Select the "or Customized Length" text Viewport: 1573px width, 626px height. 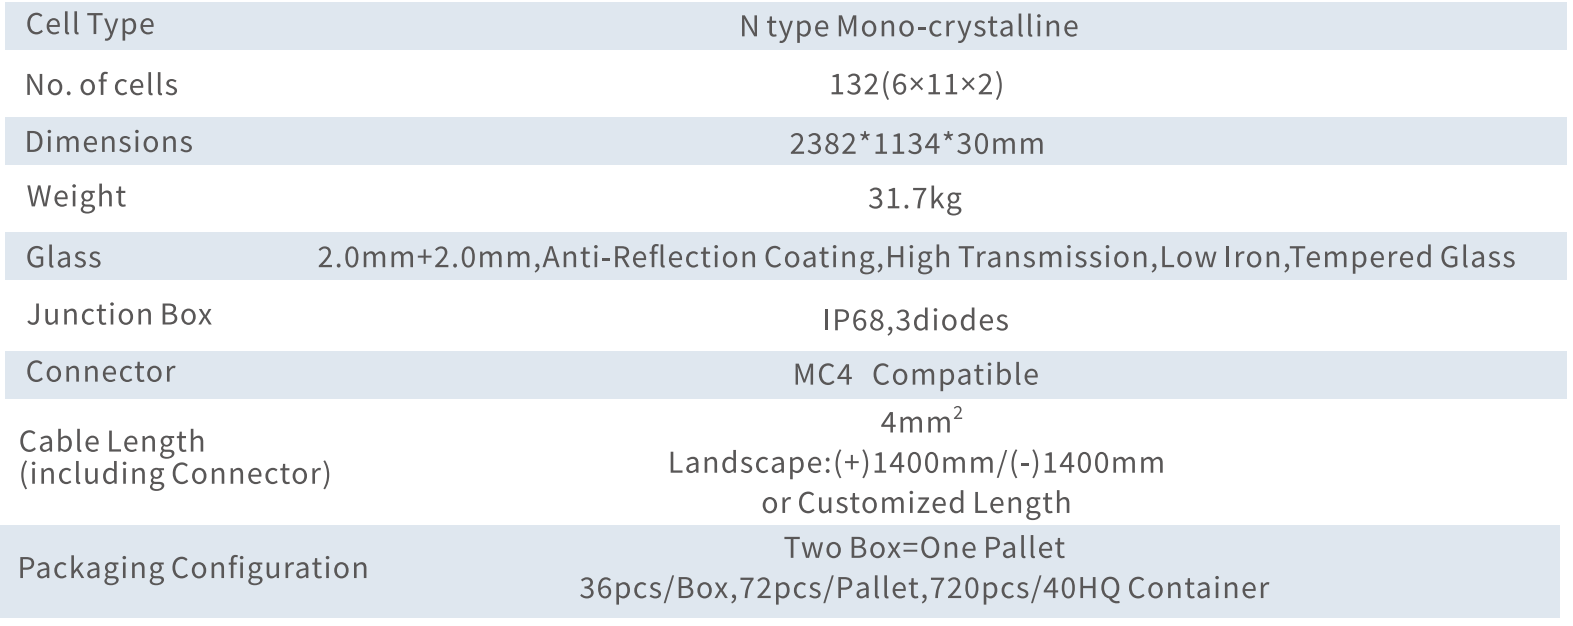[916, 503]
